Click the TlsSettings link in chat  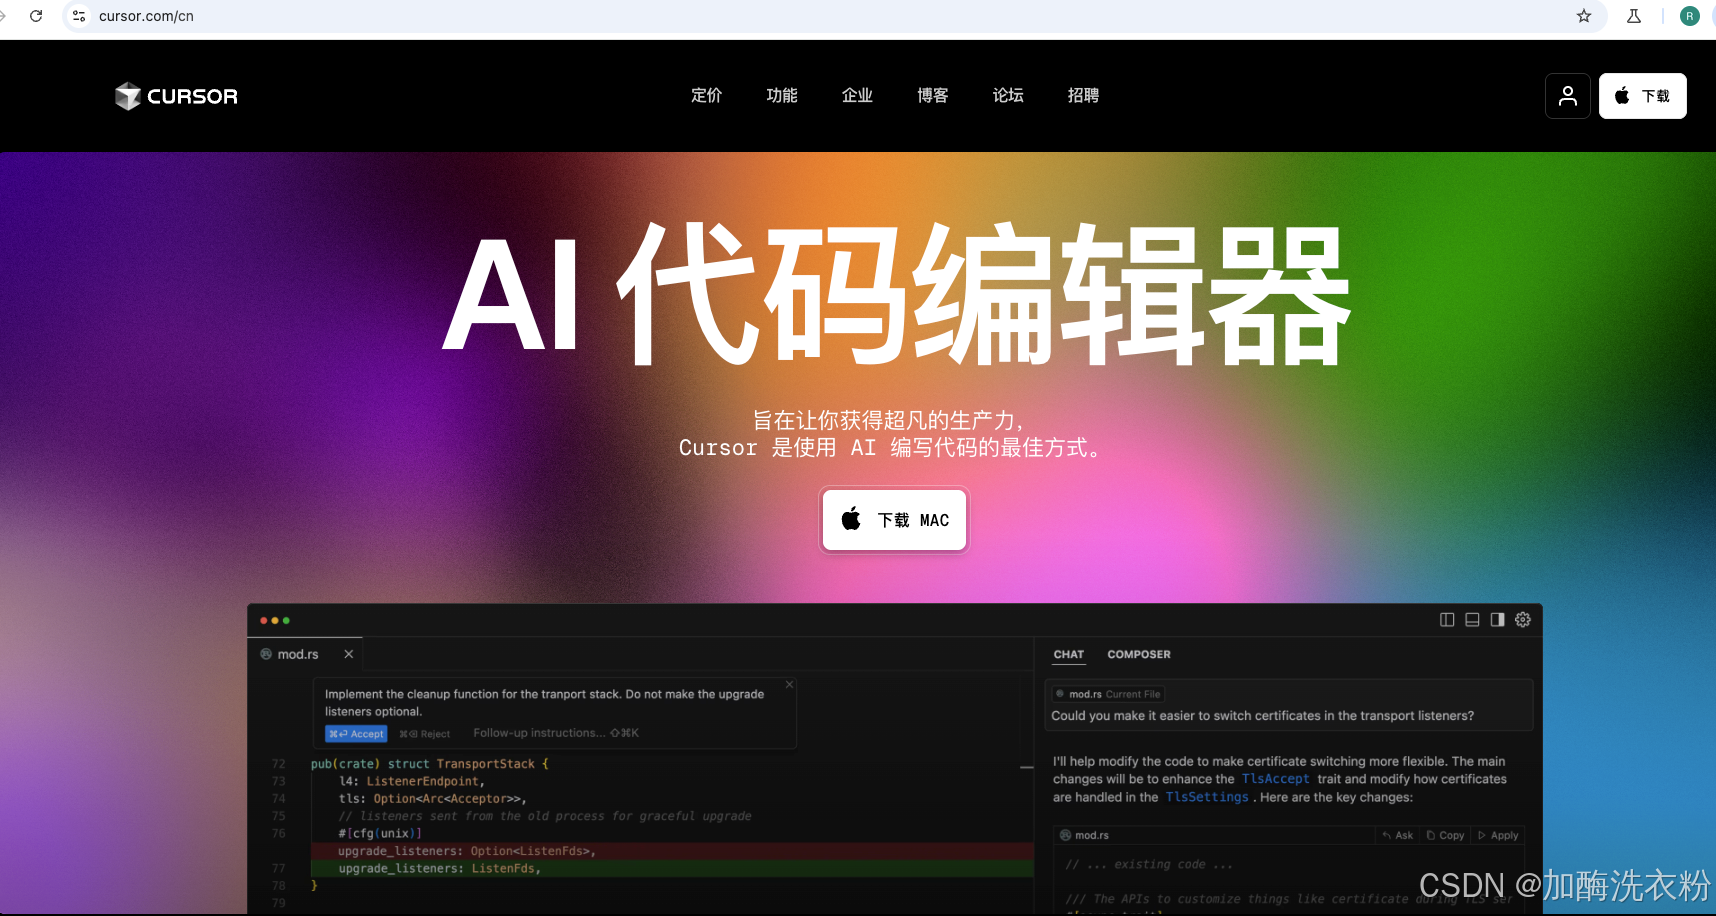click(1207, 797)
